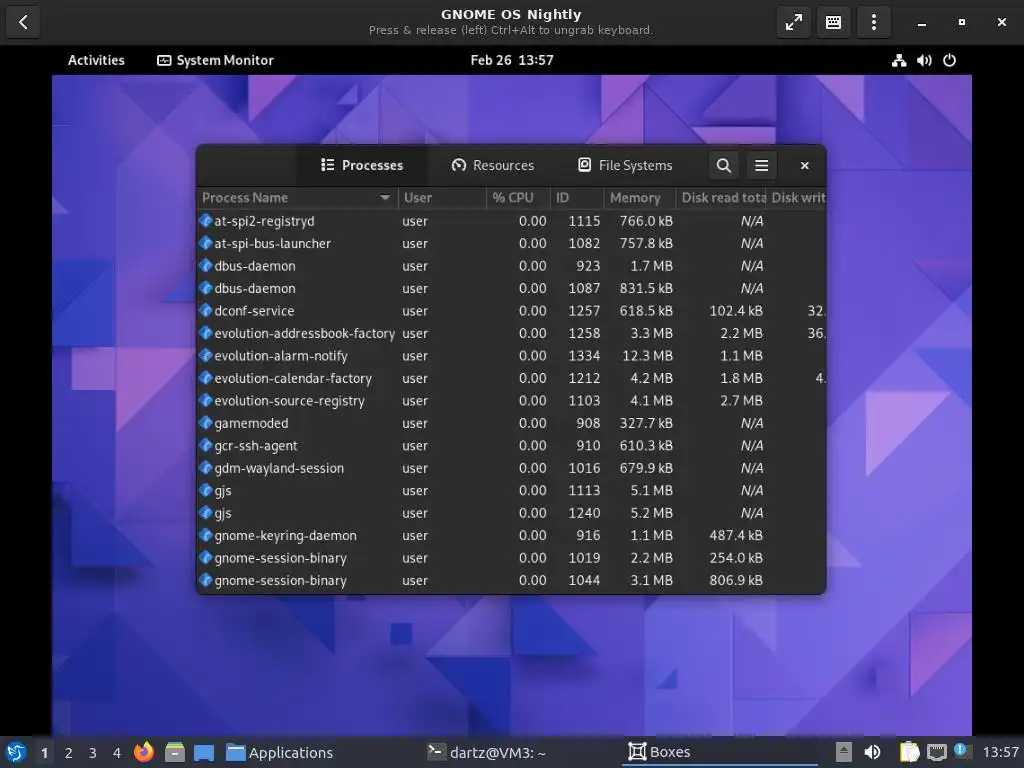The height and width of the screenshot is (768, 1024).
Task: Click host taskbar clock 13:57
Action: 1000,752
